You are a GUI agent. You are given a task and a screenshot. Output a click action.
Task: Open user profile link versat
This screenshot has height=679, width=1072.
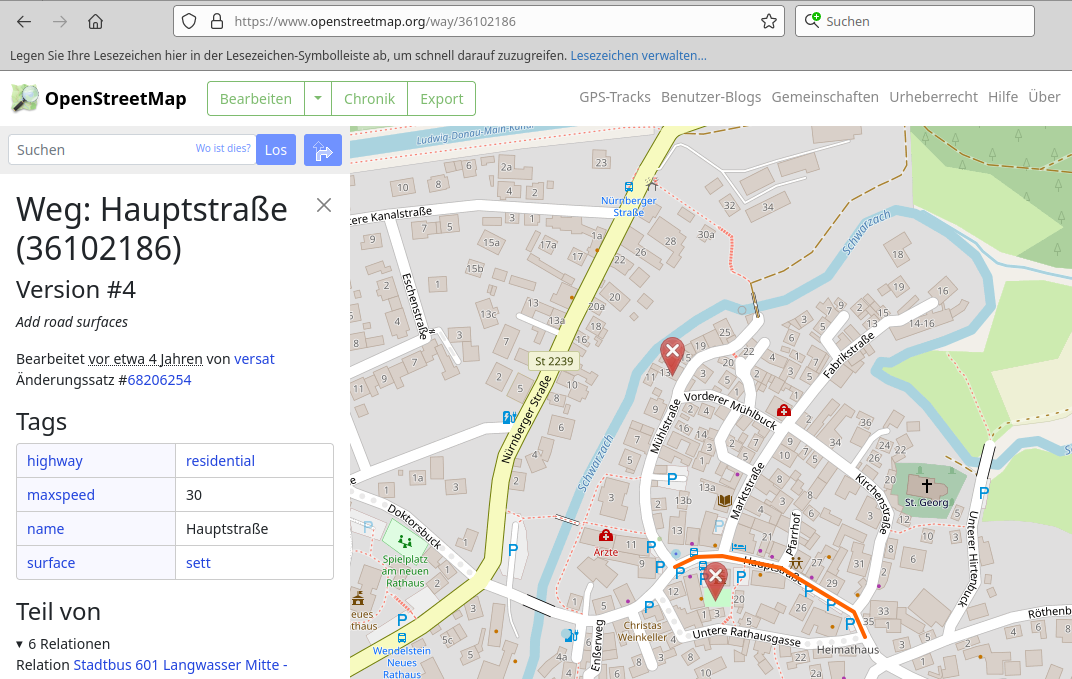(x=254, y=359)
